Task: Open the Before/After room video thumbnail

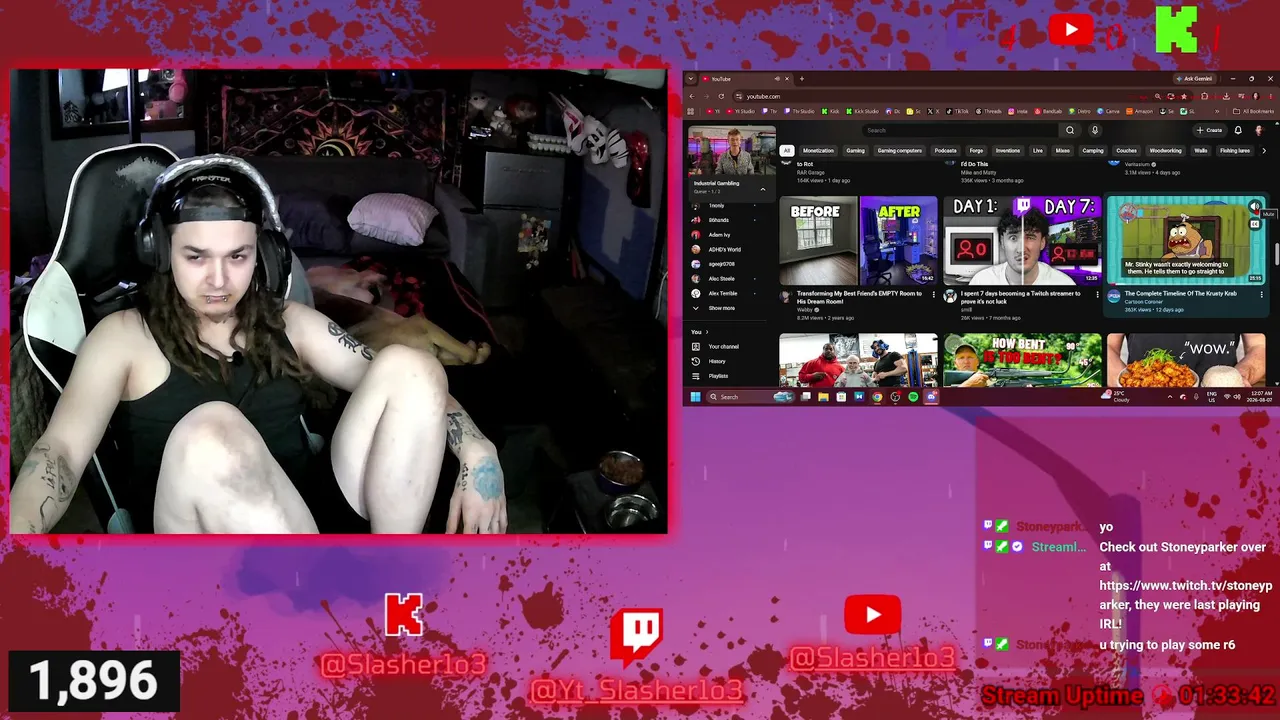Action: click(858, 240)
